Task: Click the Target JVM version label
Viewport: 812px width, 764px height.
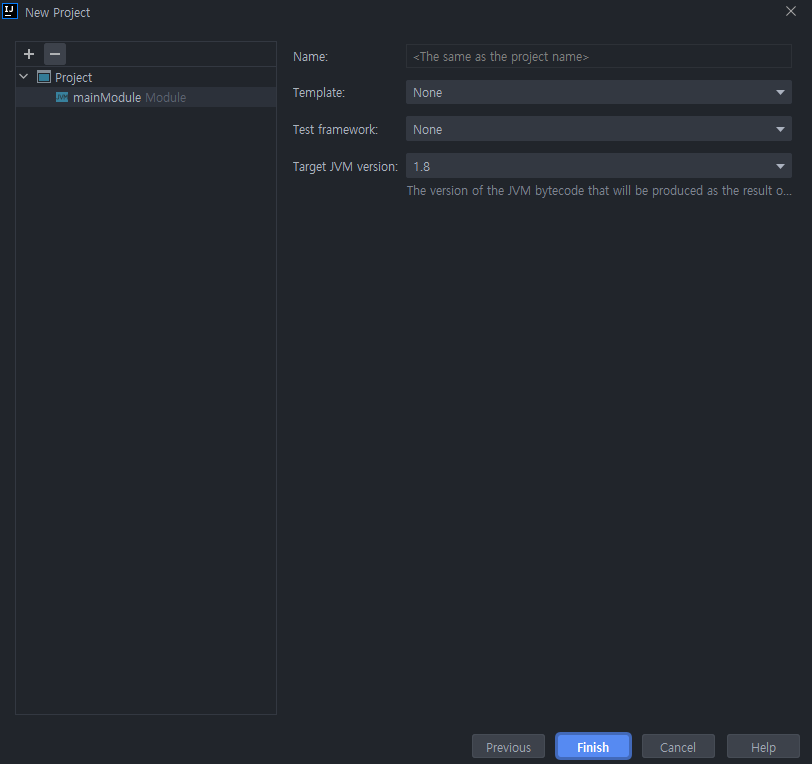Action: tap(345, 167)
